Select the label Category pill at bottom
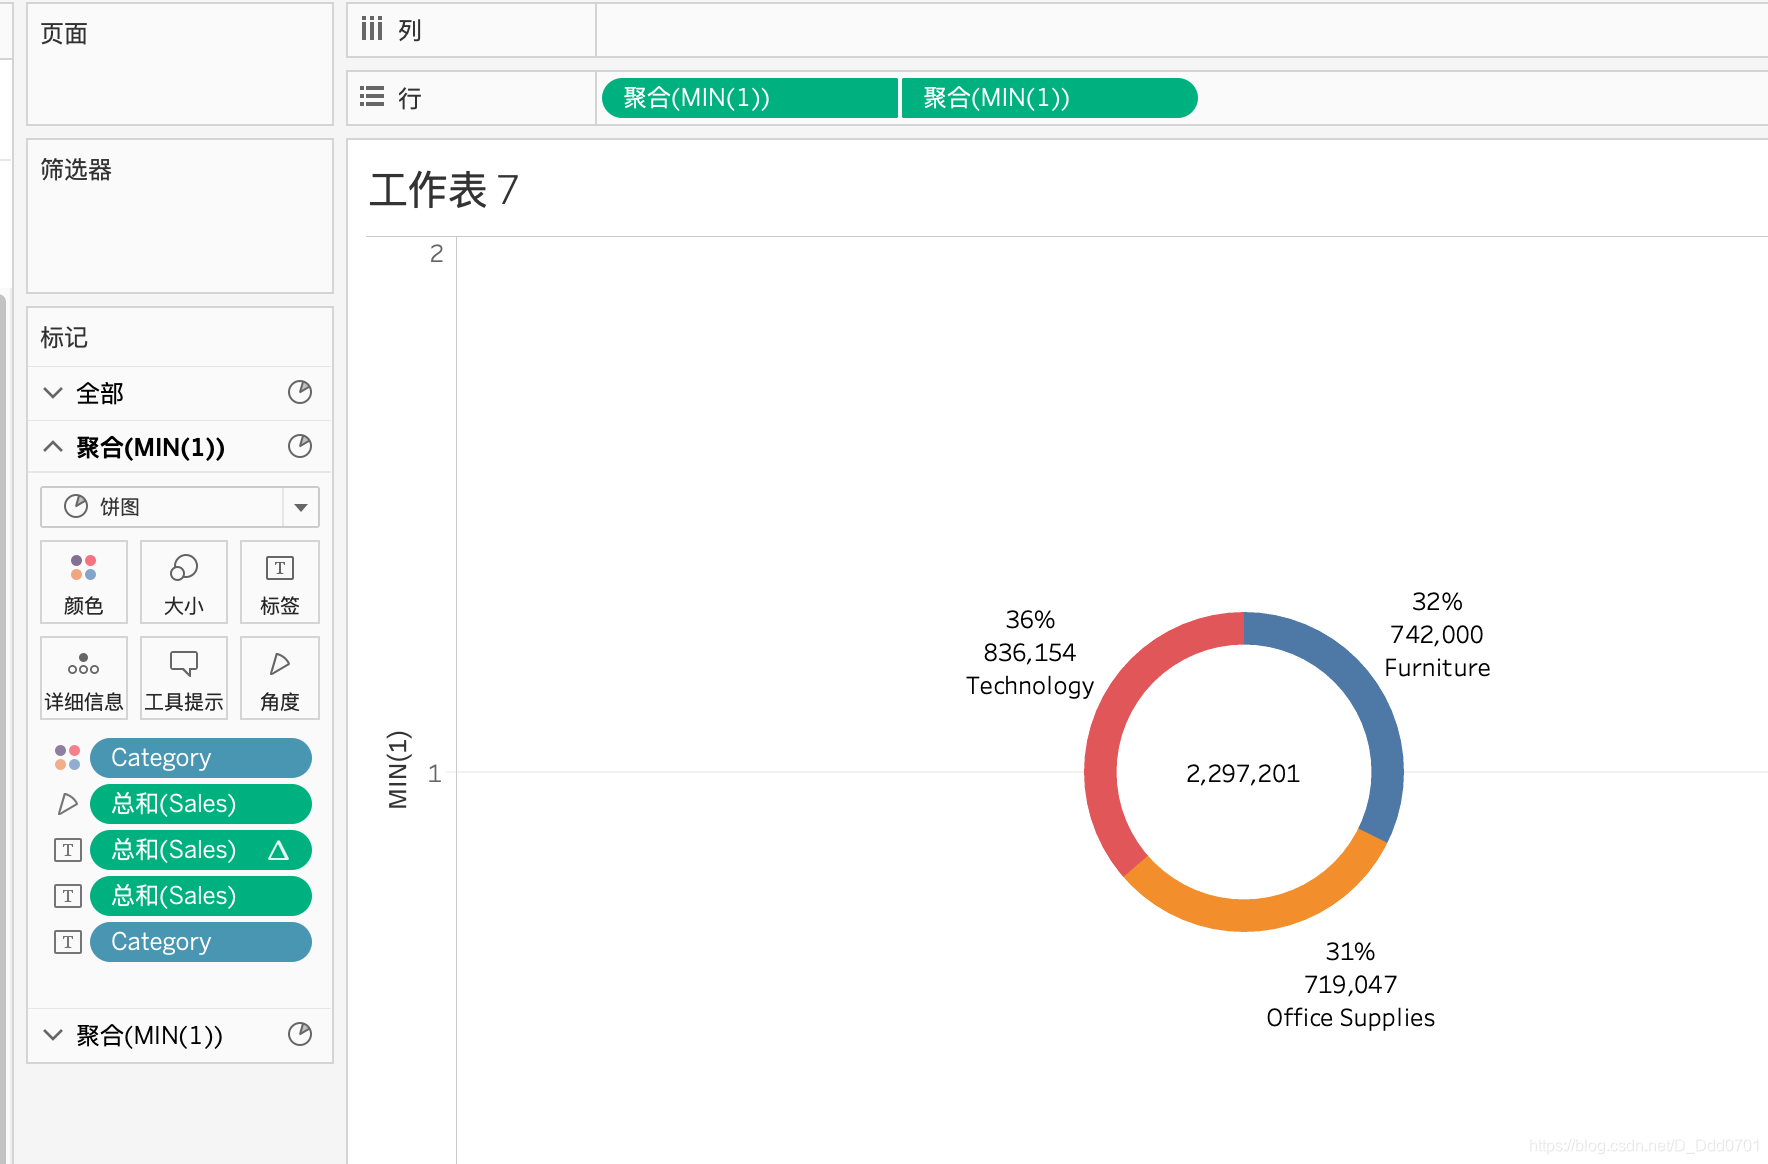The image size is (1768, 1164). click(201, 942)
